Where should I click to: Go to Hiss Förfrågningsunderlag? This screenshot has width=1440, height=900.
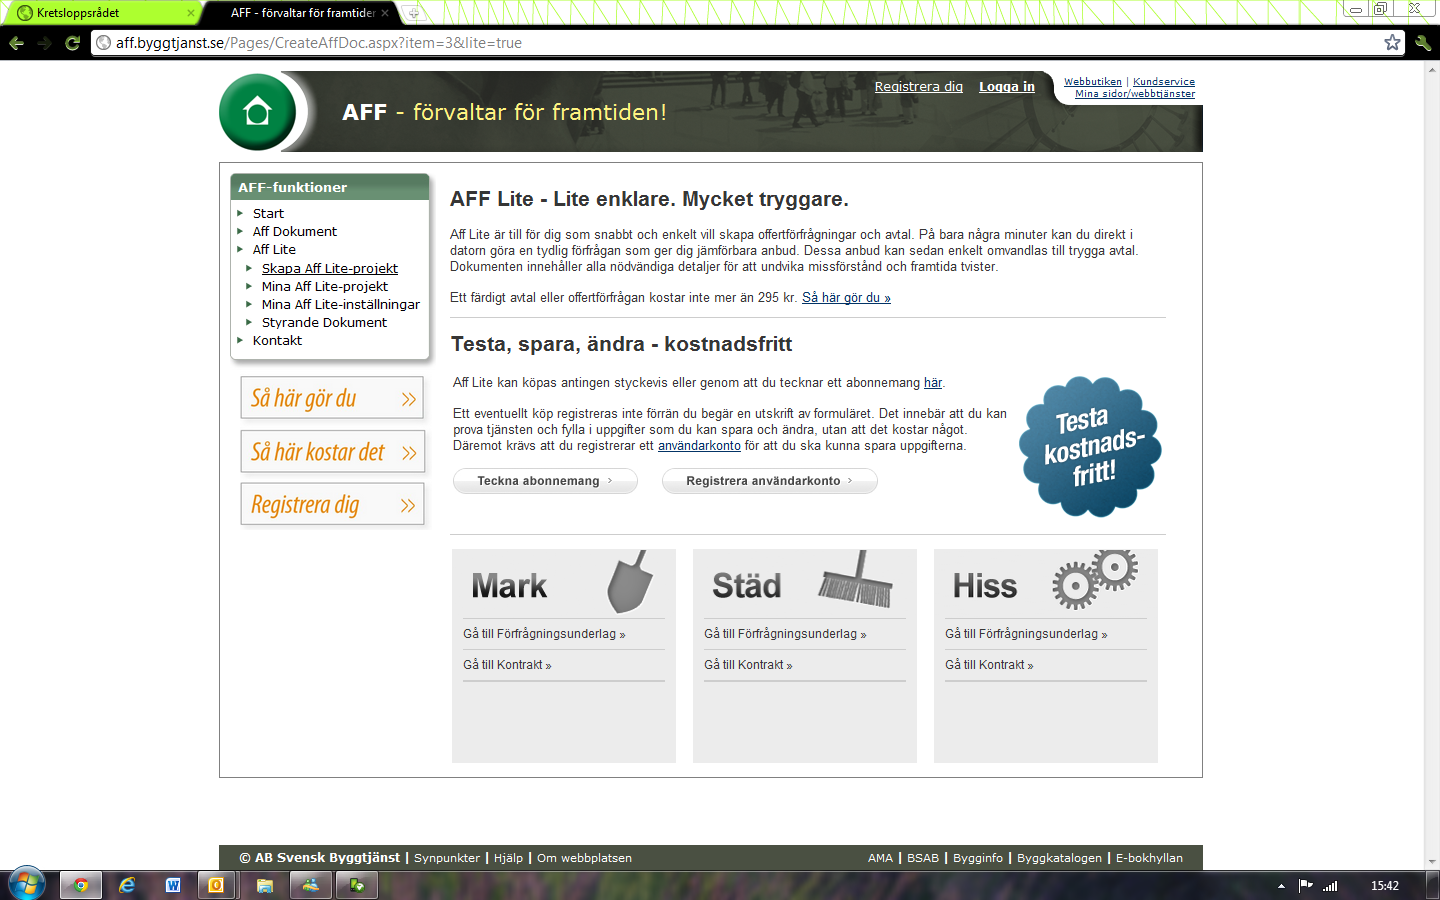click(1026, 634)
